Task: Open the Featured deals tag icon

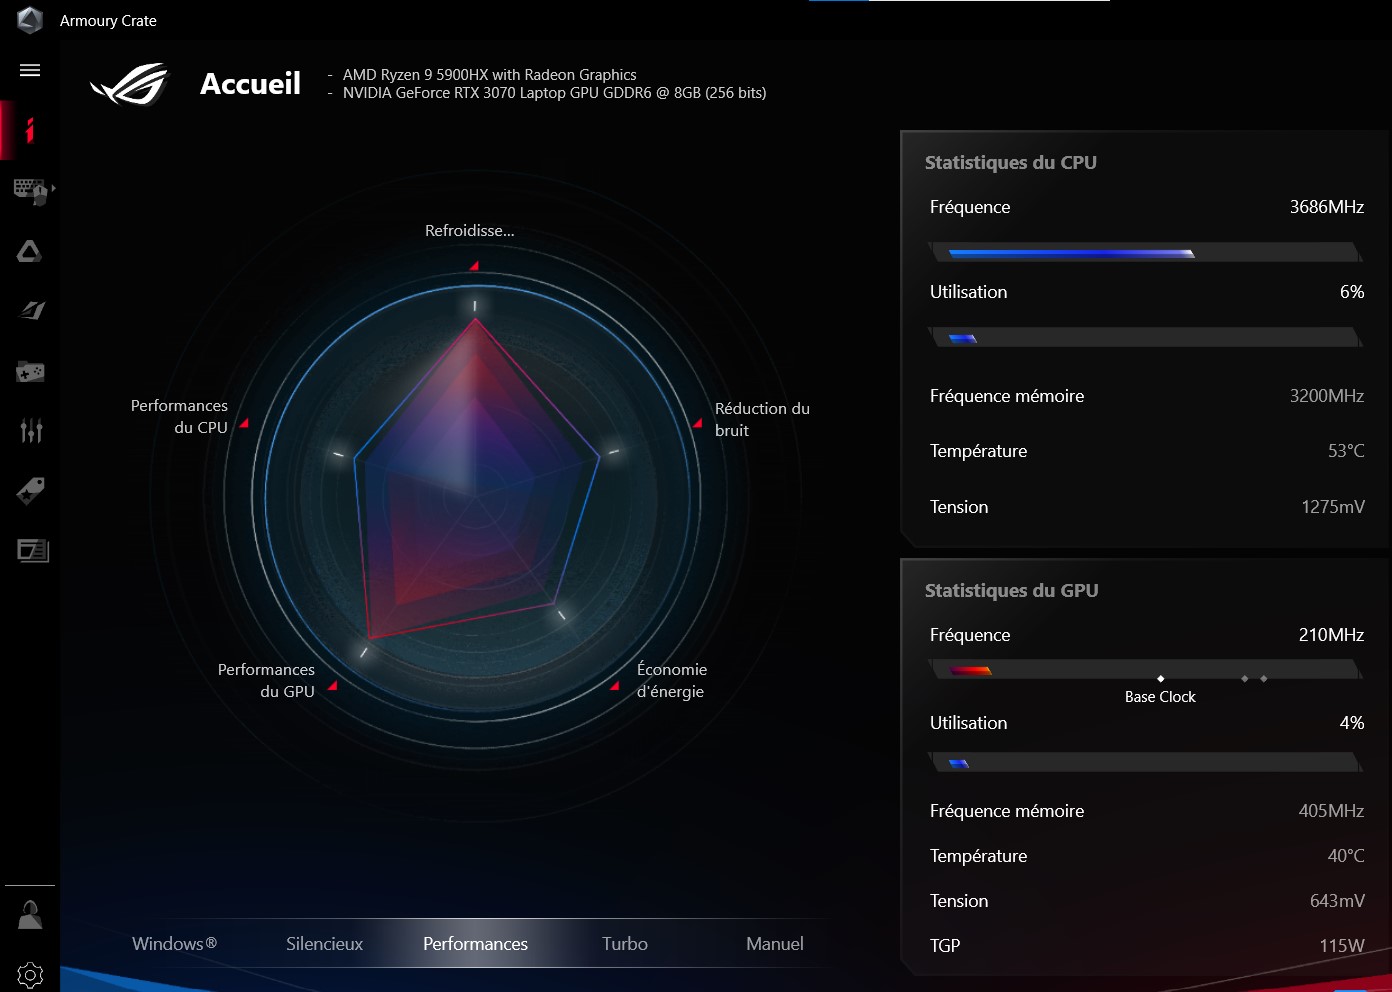Action: [30, 491]
